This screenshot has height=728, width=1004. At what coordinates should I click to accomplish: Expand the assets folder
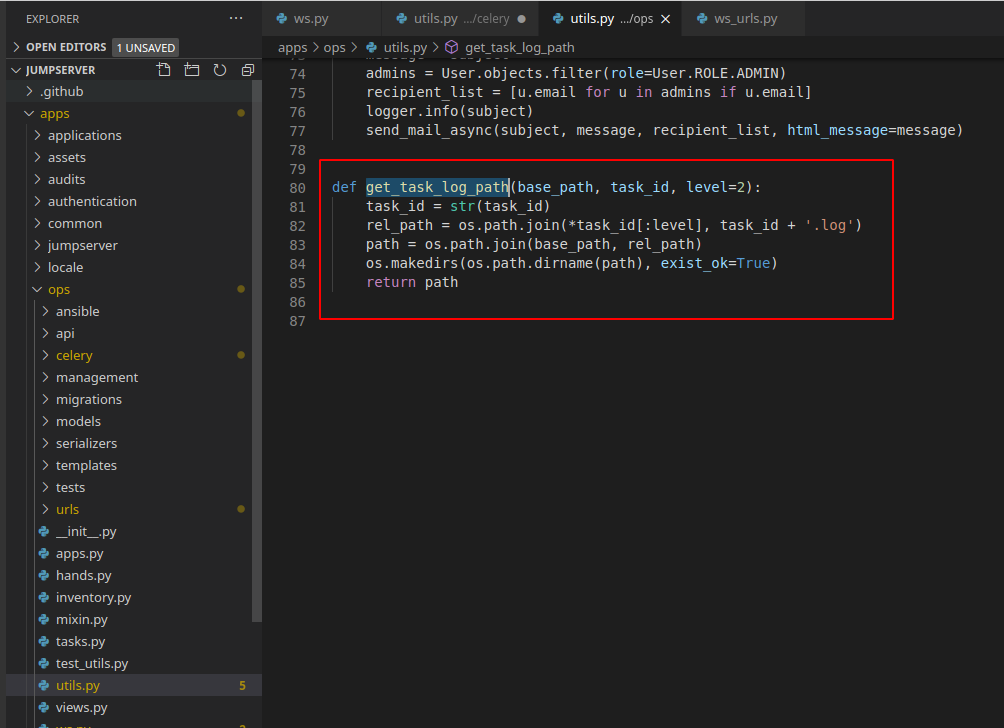tap(37, 158)
